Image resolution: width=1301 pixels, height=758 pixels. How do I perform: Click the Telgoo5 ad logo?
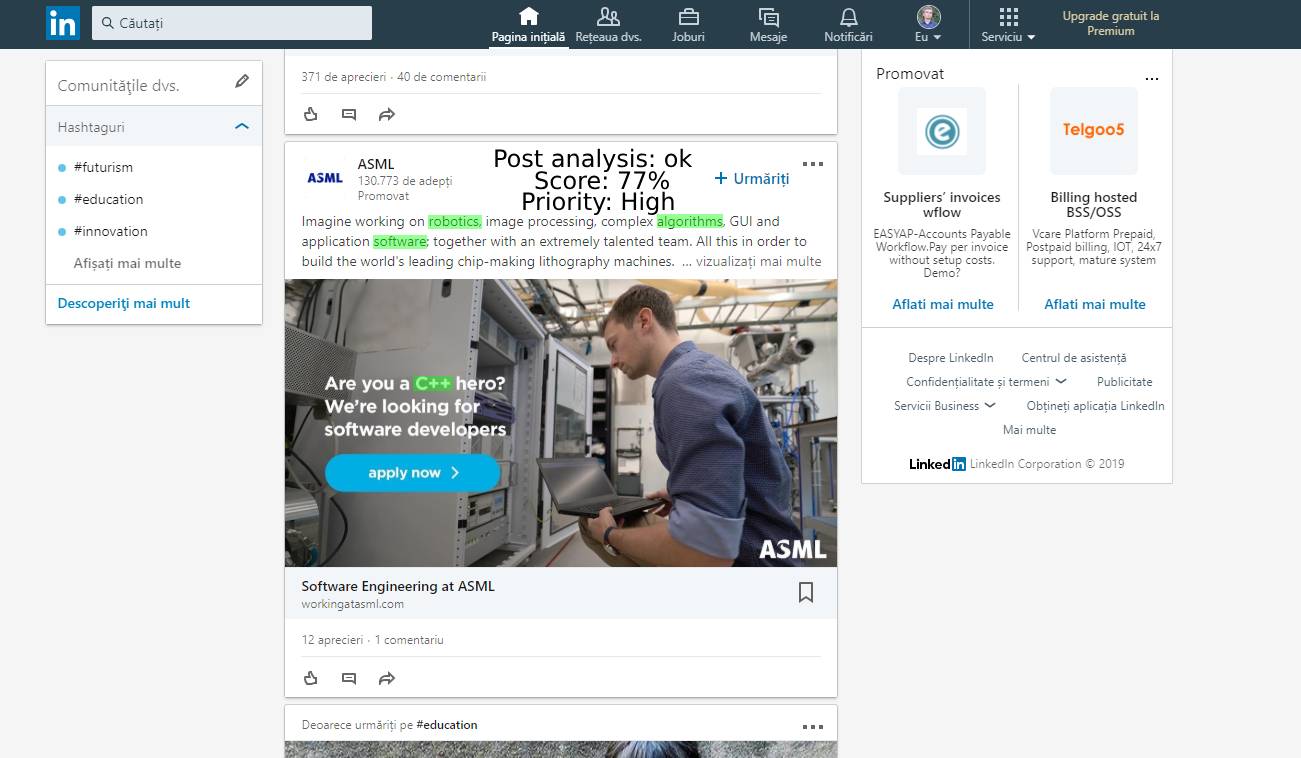tap(1094, 131)
